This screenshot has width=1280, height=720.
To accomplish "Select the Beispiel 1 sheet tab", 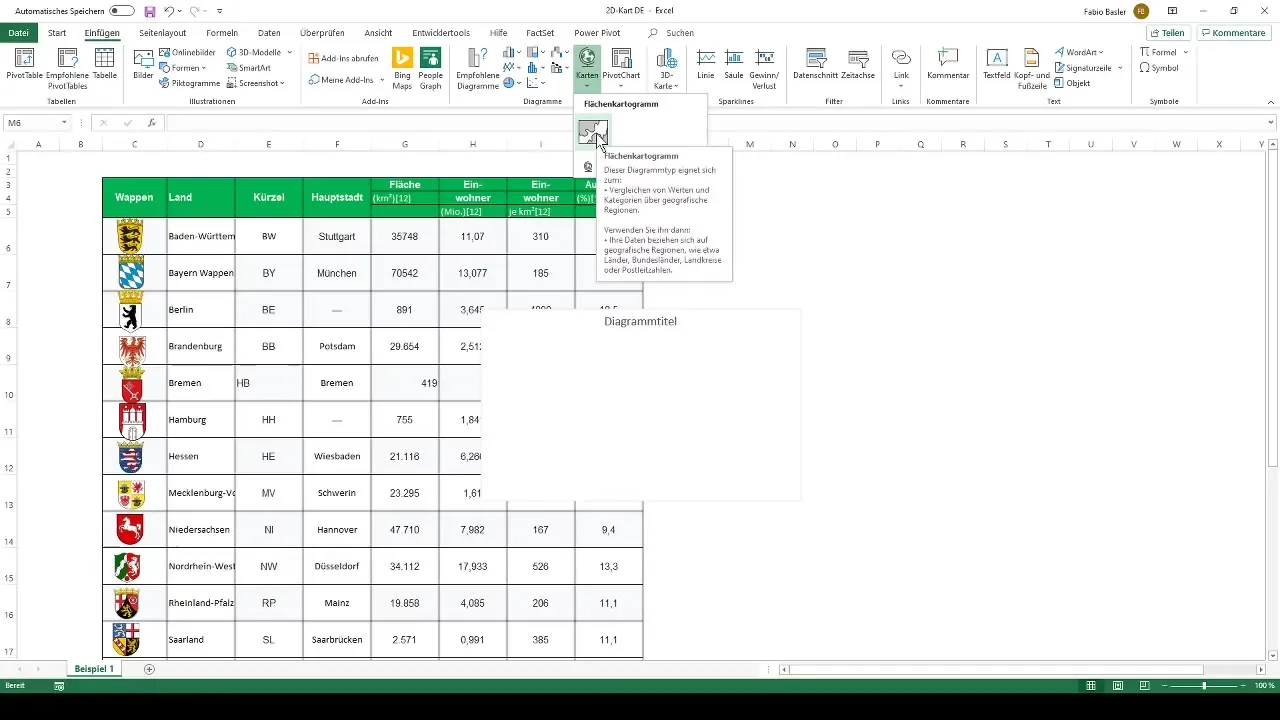I will tap(94, 668).
